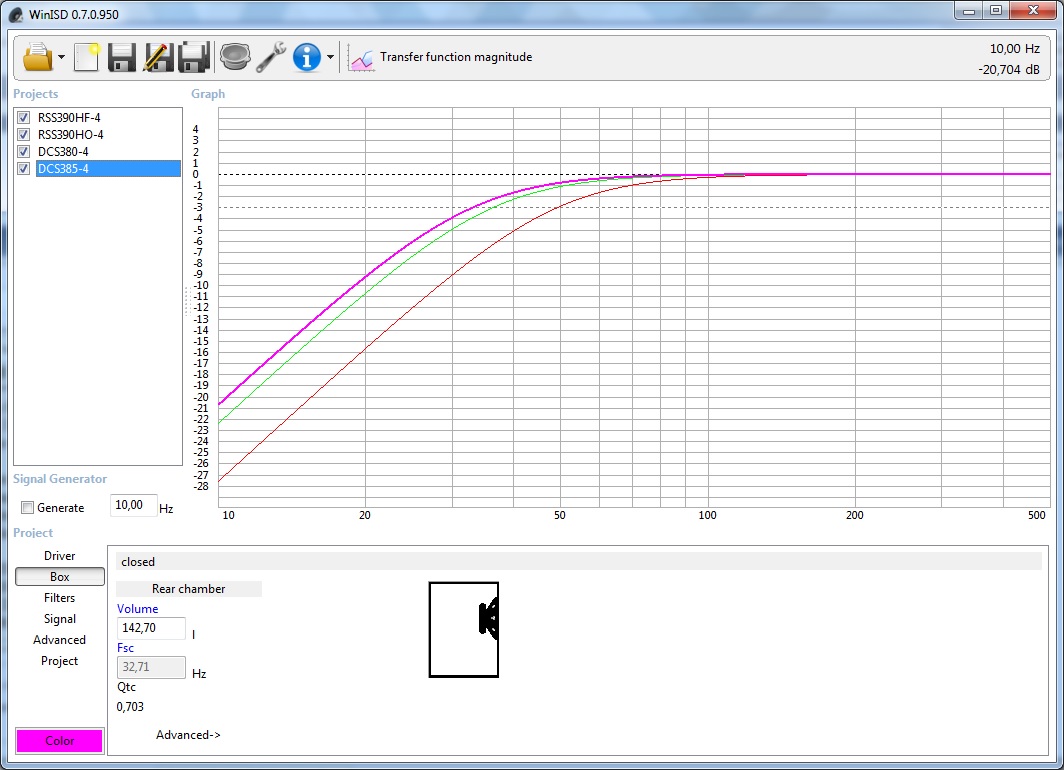Viewport: 1064px width, 770px height.
Task: Maximize the WinISD window
Action: click(x=995, y=11)
